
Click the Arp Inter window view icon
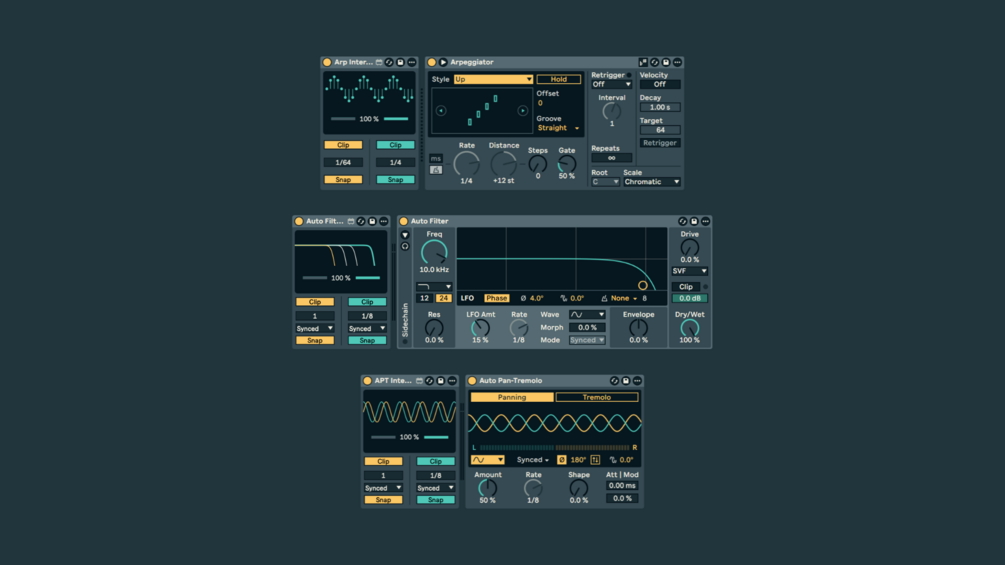tap(379, 62)
